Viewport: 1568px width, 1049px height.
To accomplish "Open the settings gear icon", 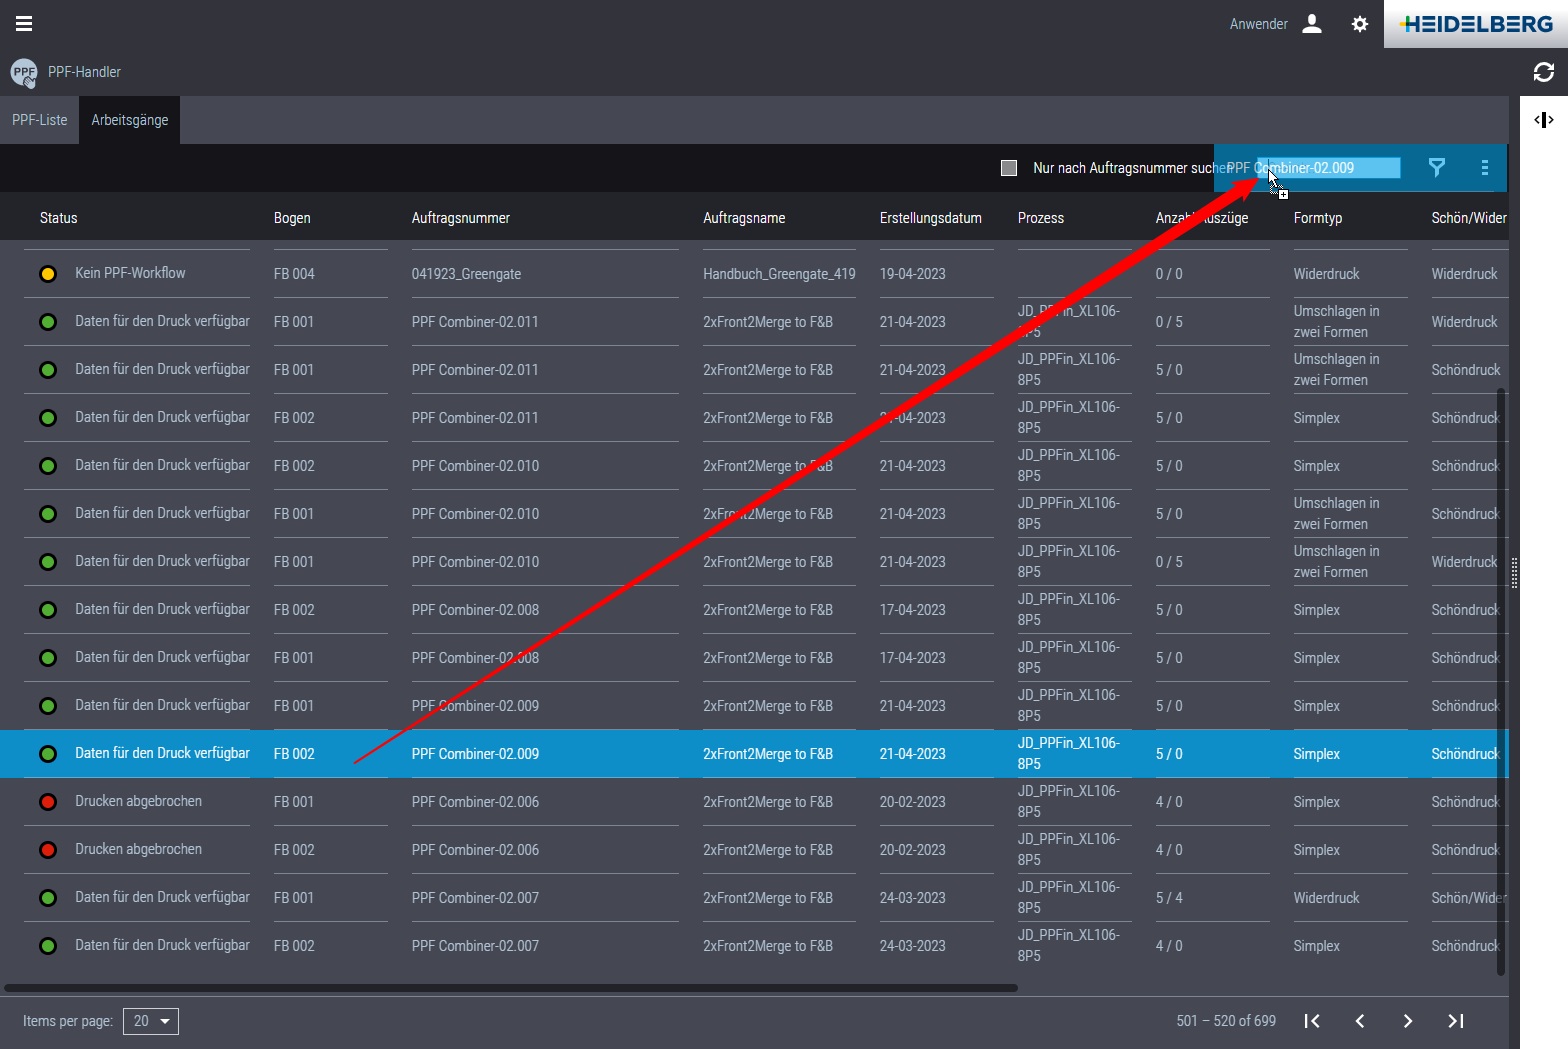I will tap(1359, 24).
